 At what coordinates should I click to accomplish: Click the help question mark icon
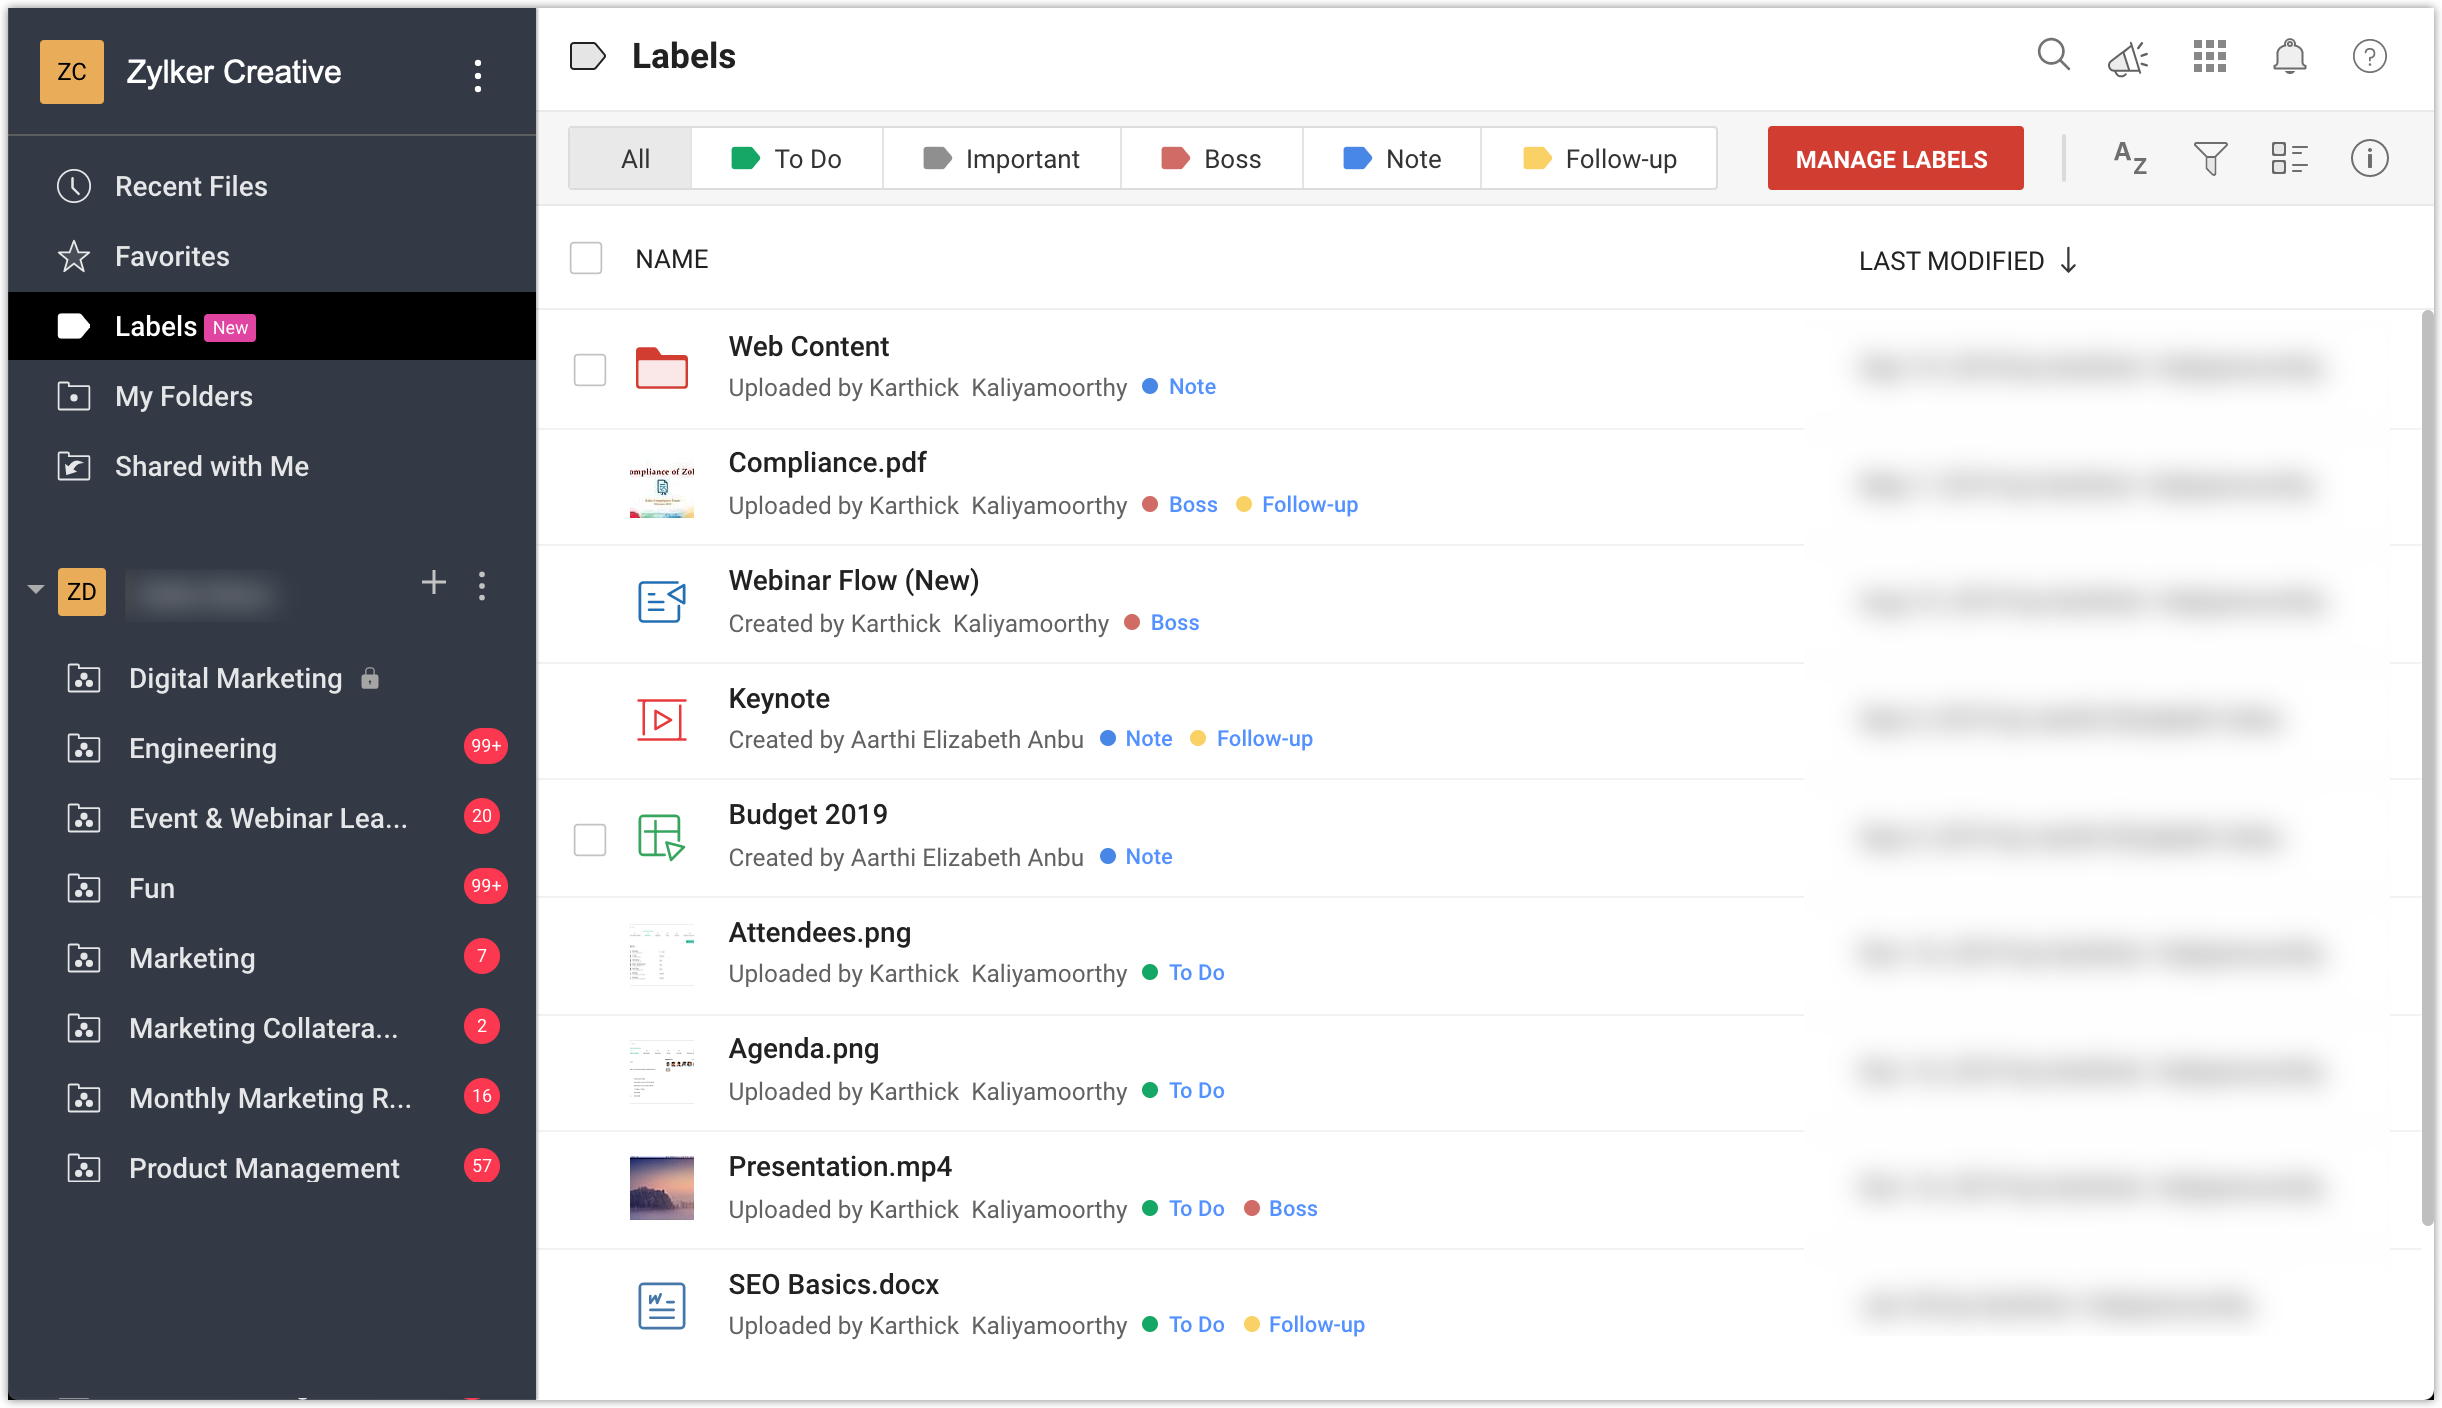pos(2369,57)
